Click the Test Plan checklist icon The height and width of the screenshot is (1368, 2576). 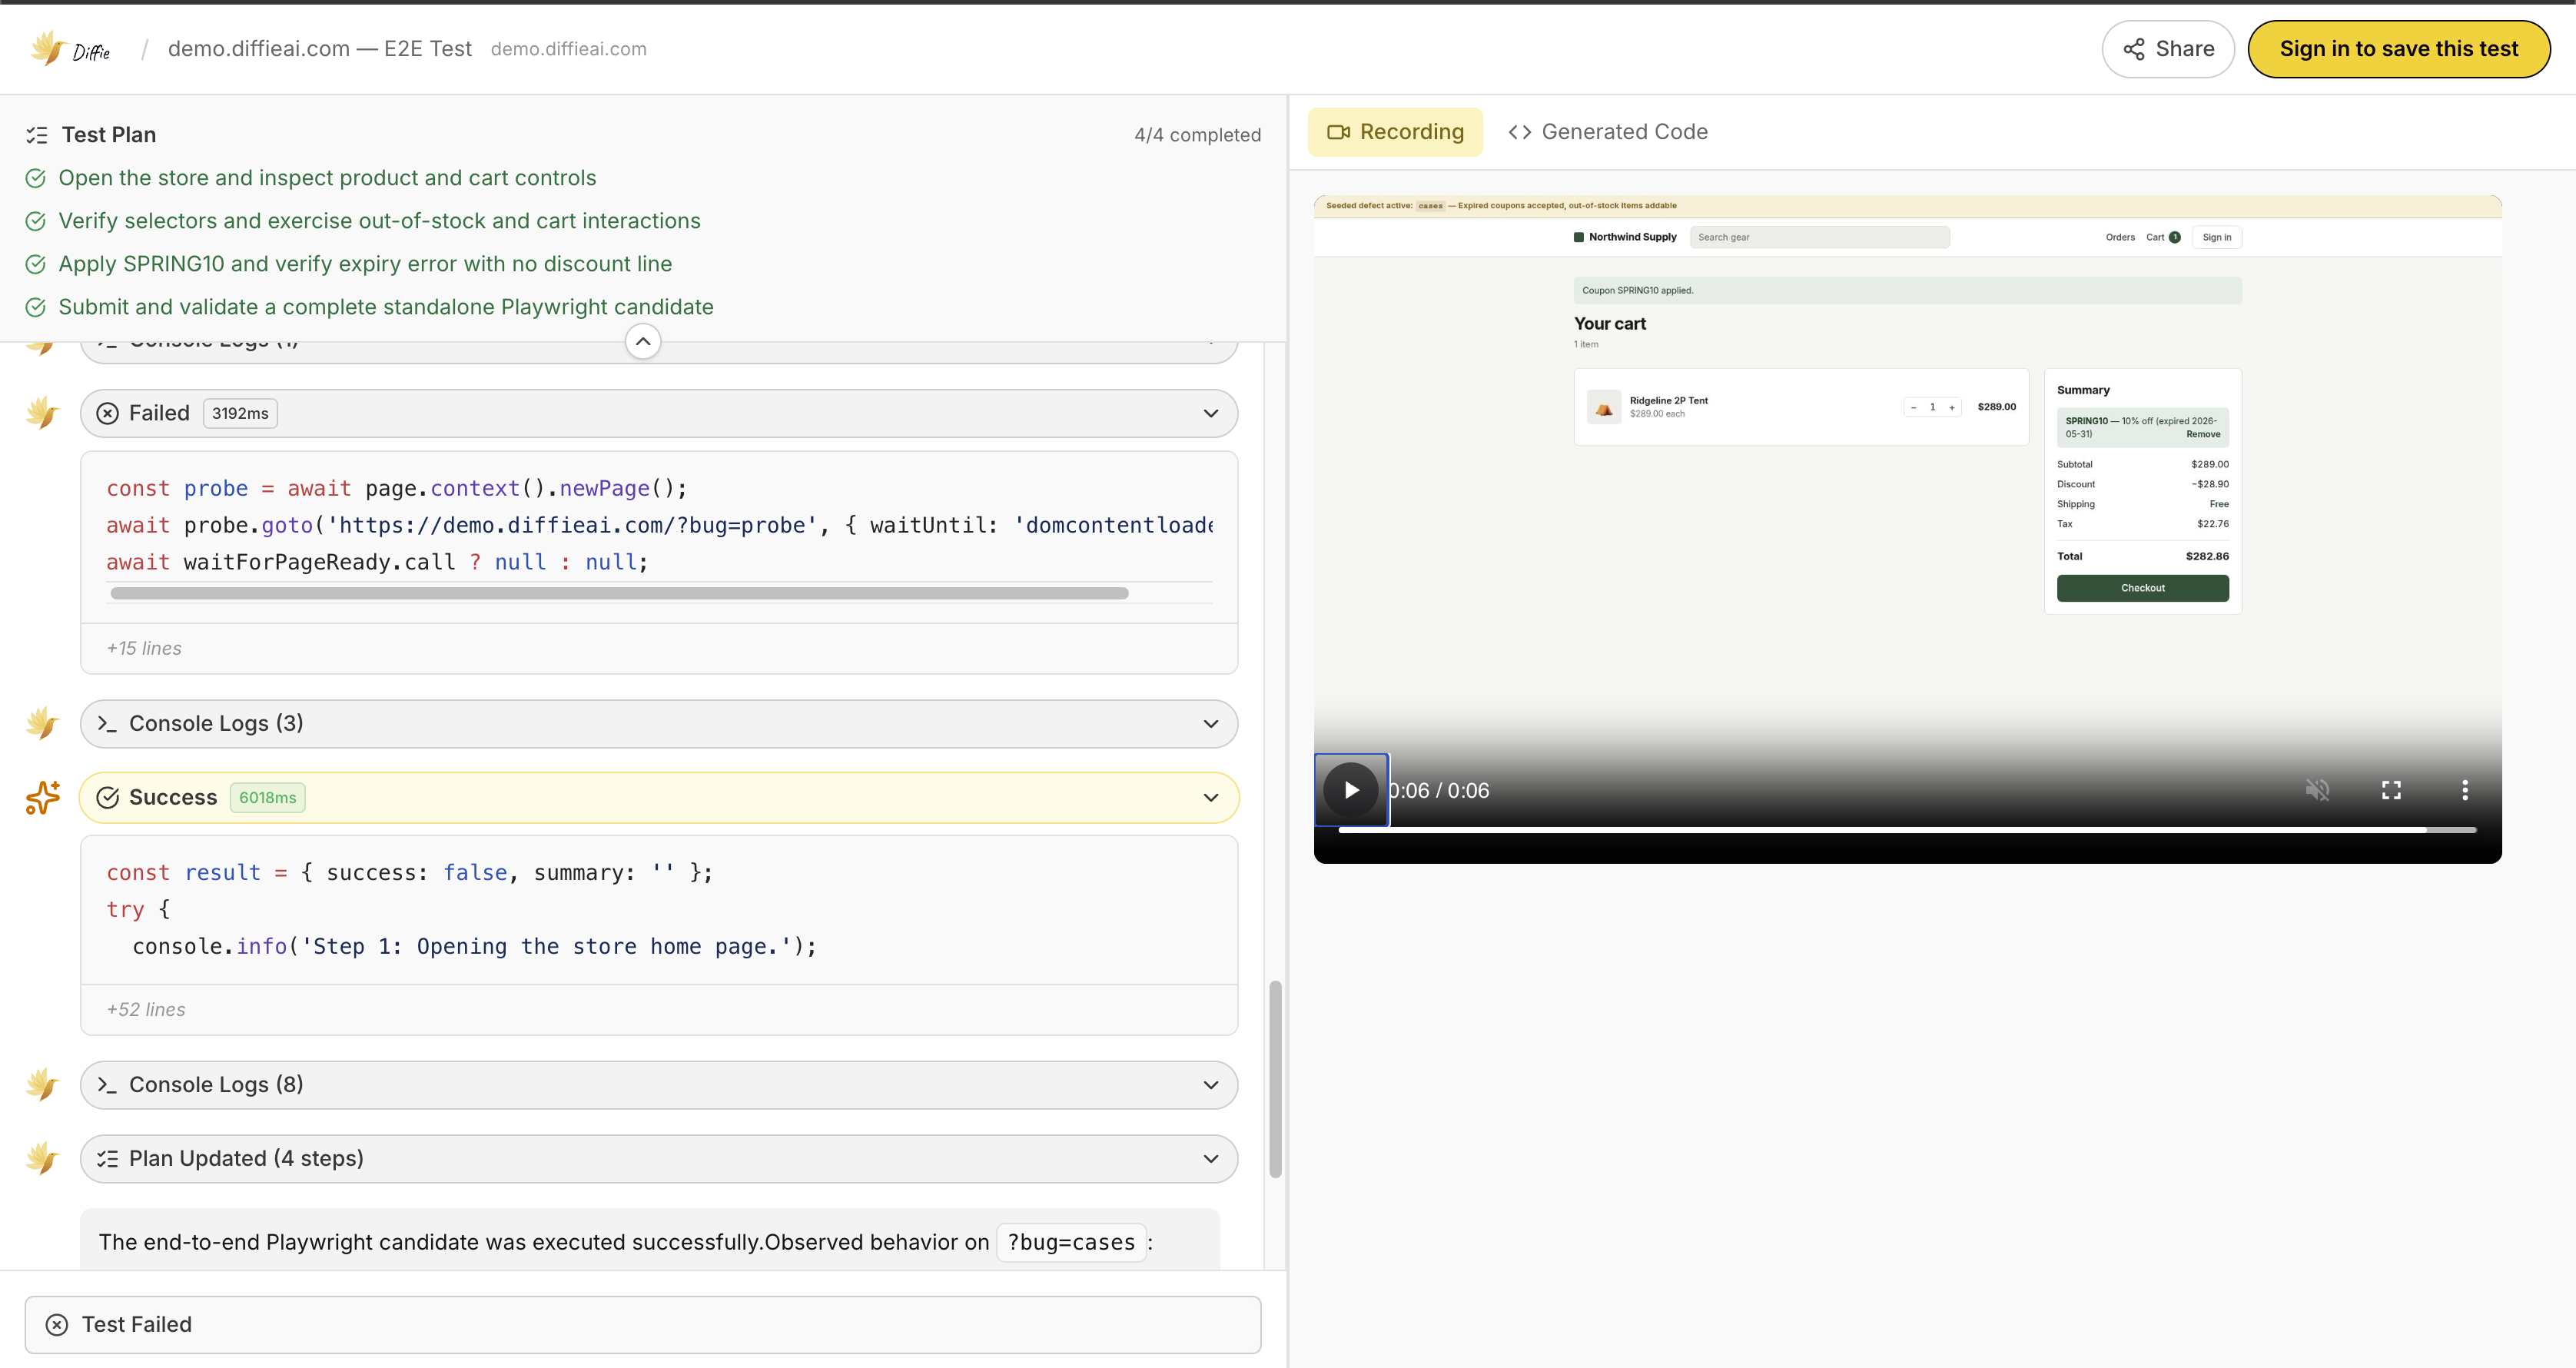37,135
